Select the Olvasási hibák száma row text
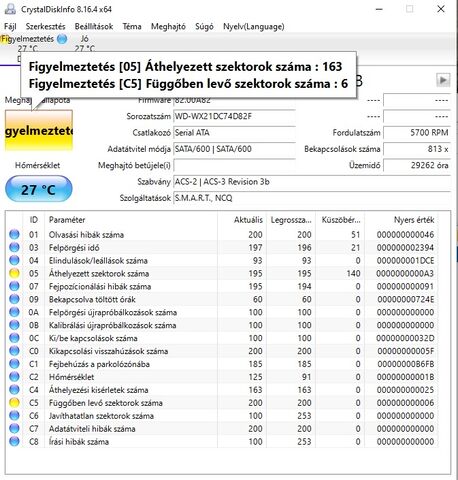 [x=86, y=235]
